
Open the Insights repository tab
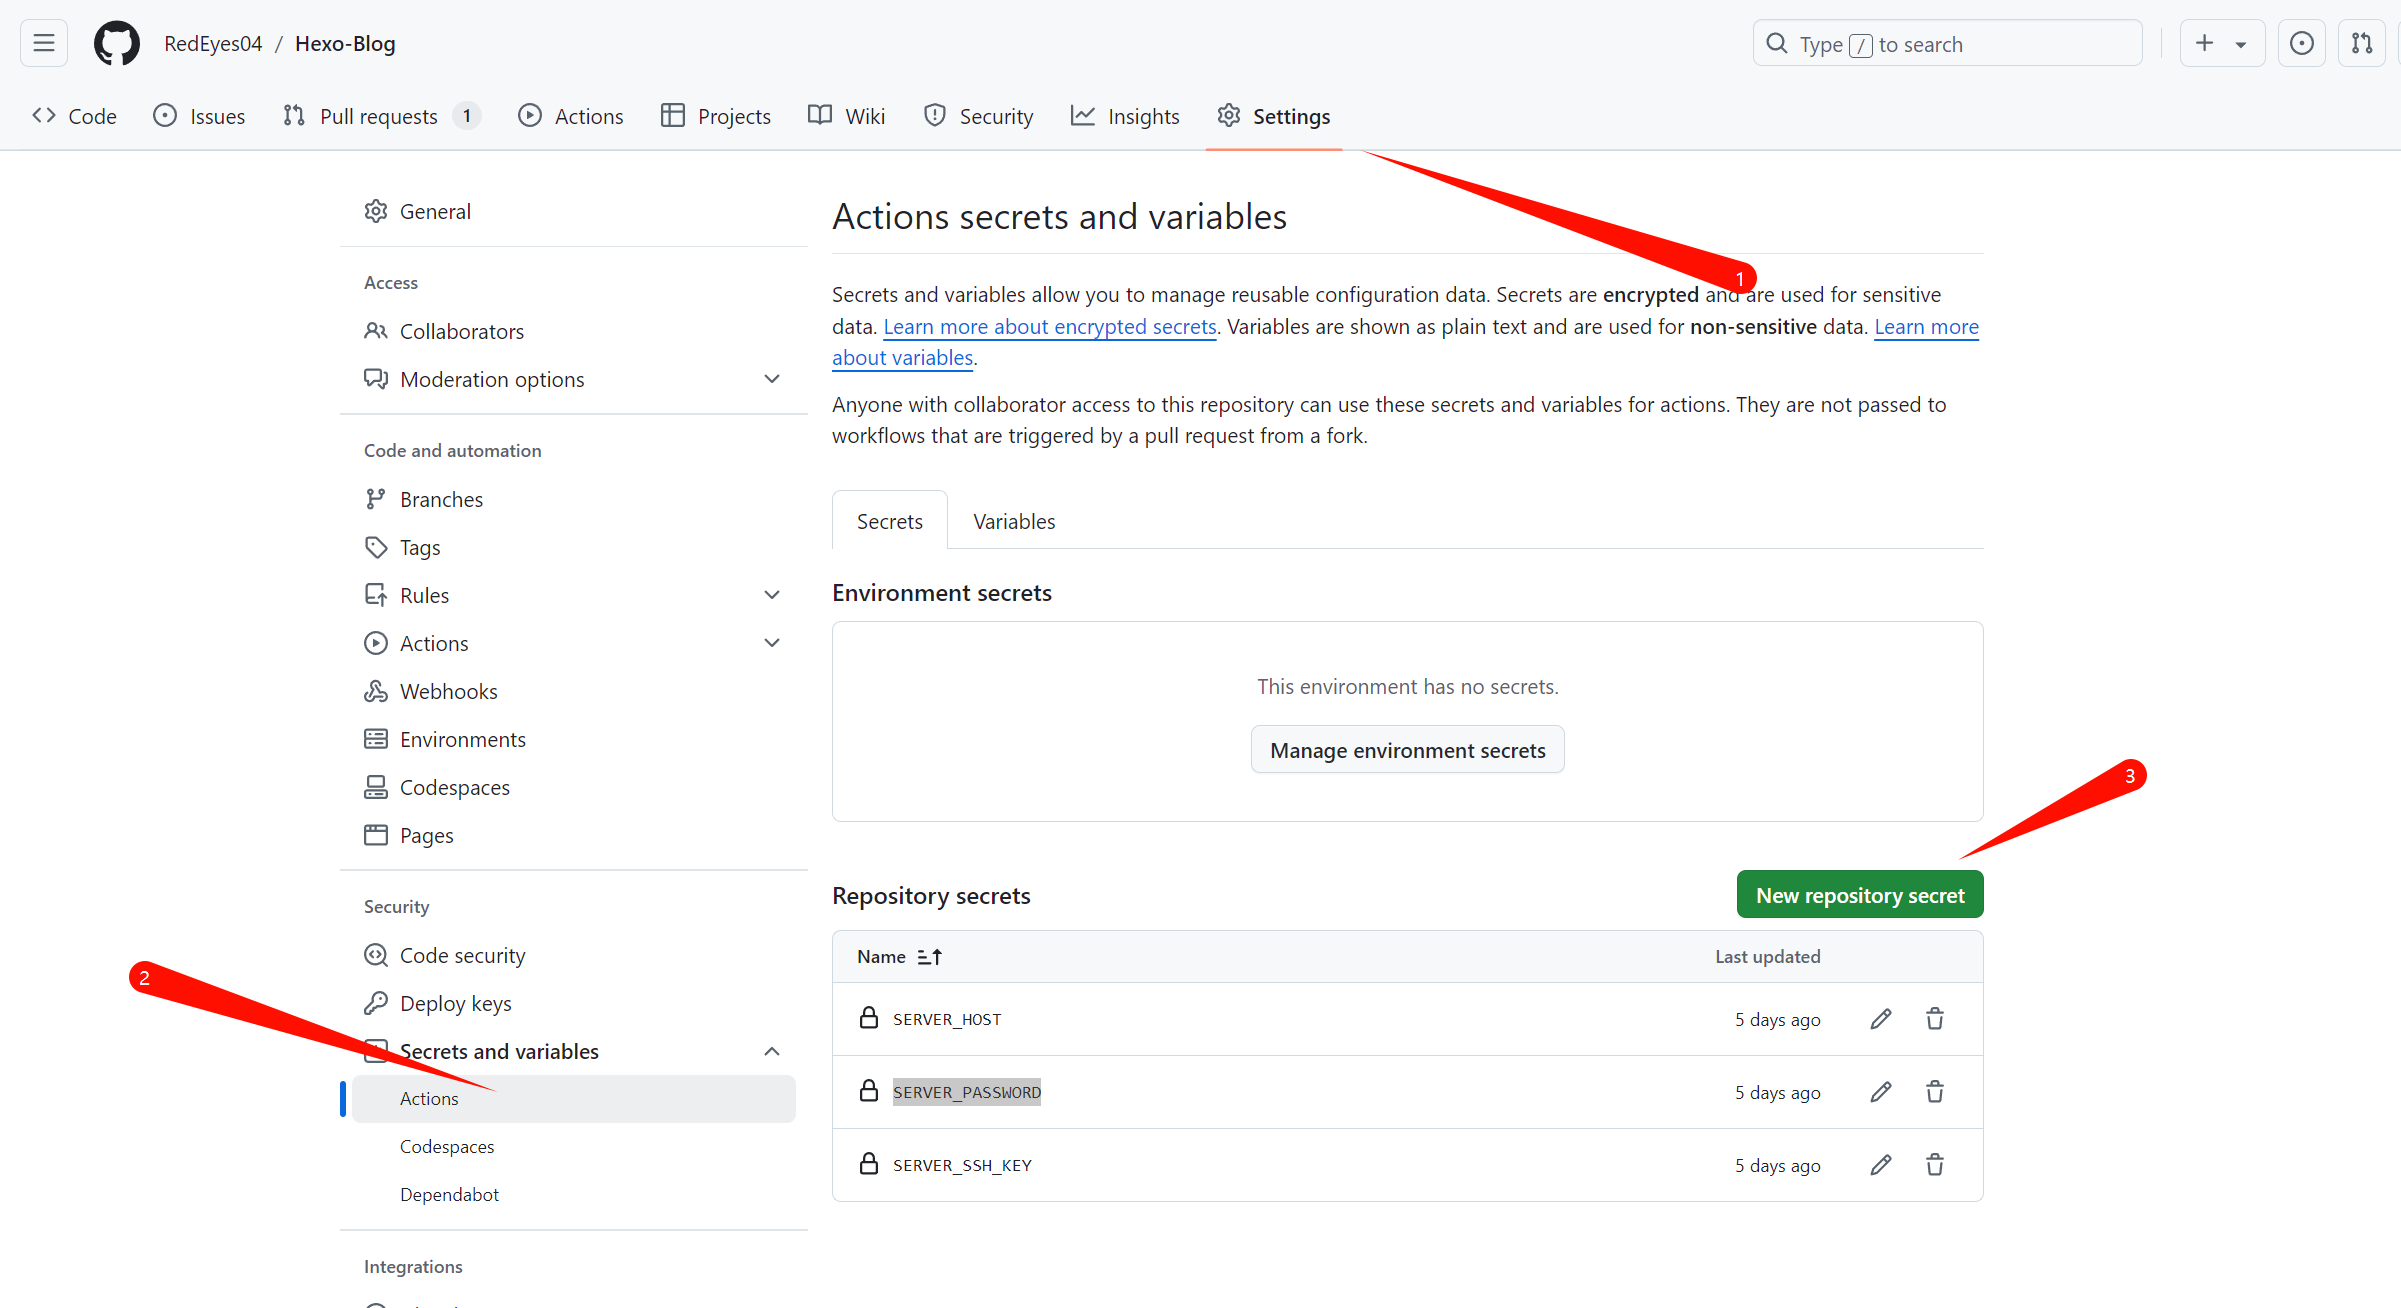coord(1125,116)
